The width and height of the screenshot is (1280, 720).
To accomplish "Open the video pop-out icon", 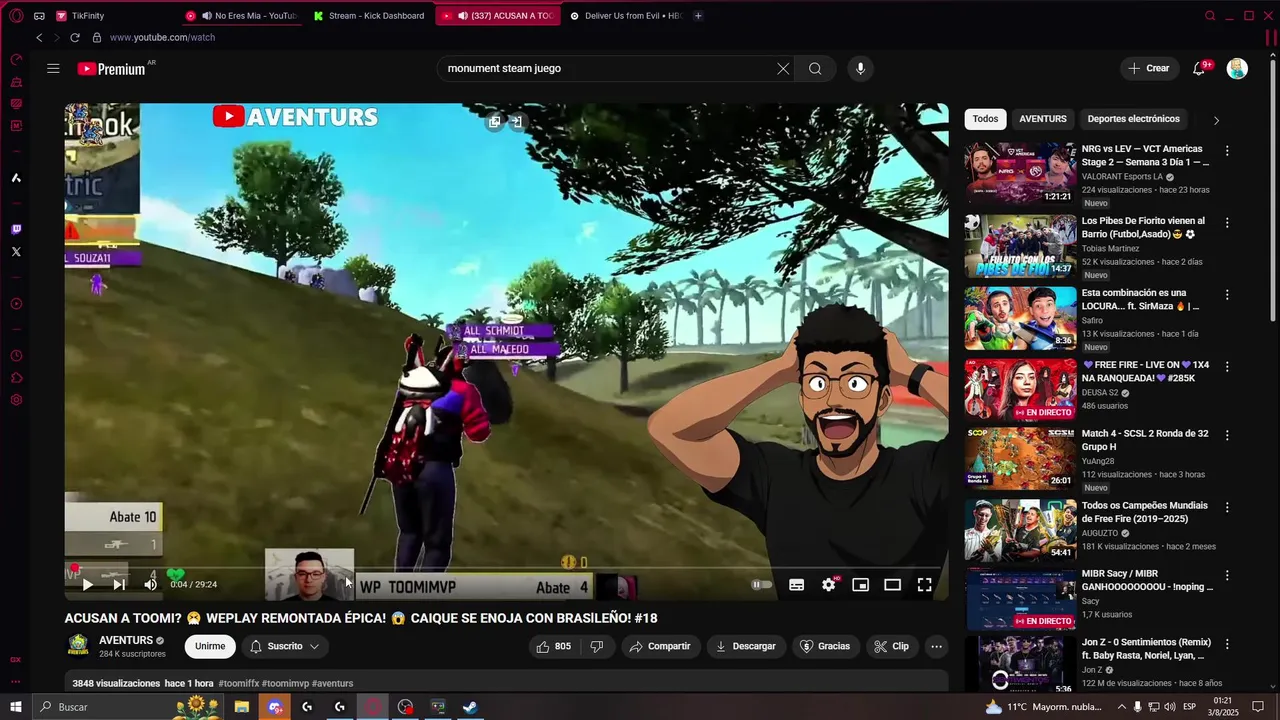I will (x=494, y=122).
